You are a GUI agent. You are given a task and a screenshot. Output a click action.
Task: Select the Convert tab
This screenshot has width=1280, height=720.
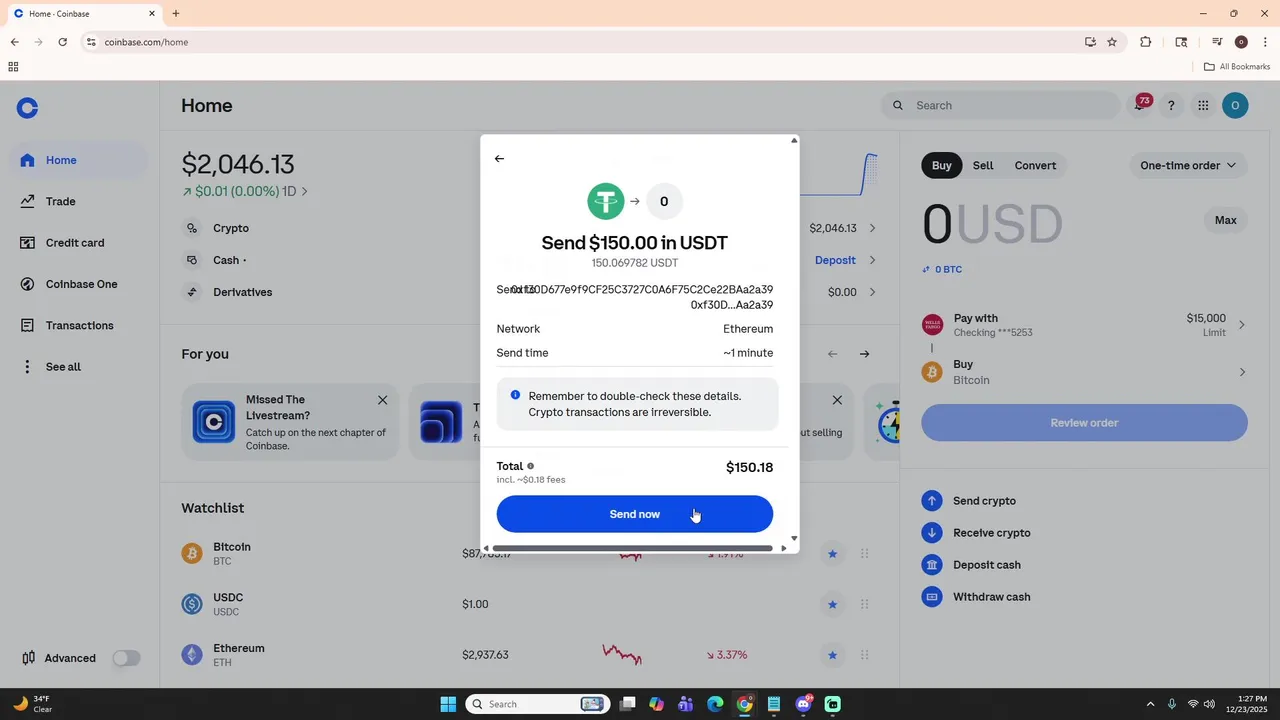pyautogui.click(x=1035, y=165)
